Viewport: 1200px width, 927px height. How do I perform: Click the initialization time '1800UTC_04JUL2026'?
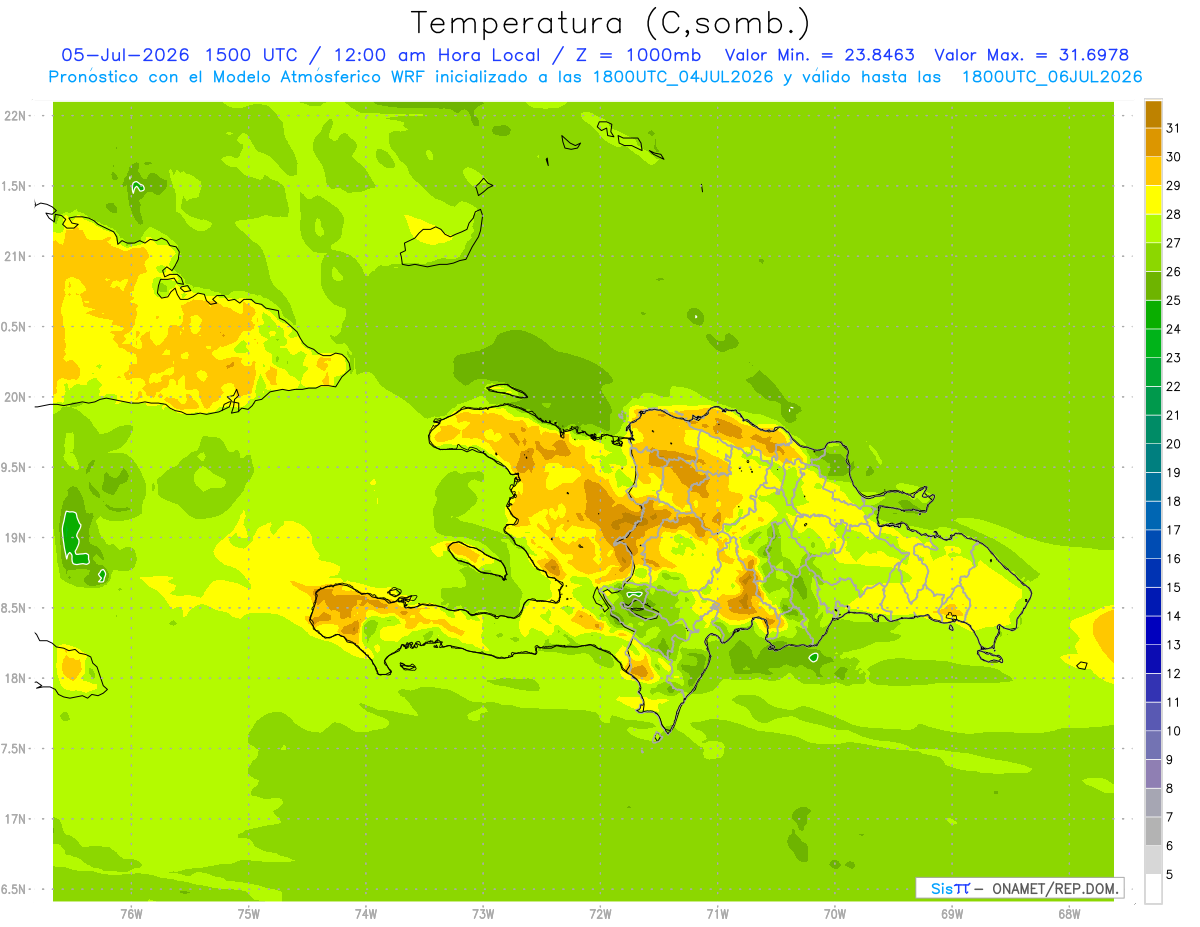click(x=683, y=77)
